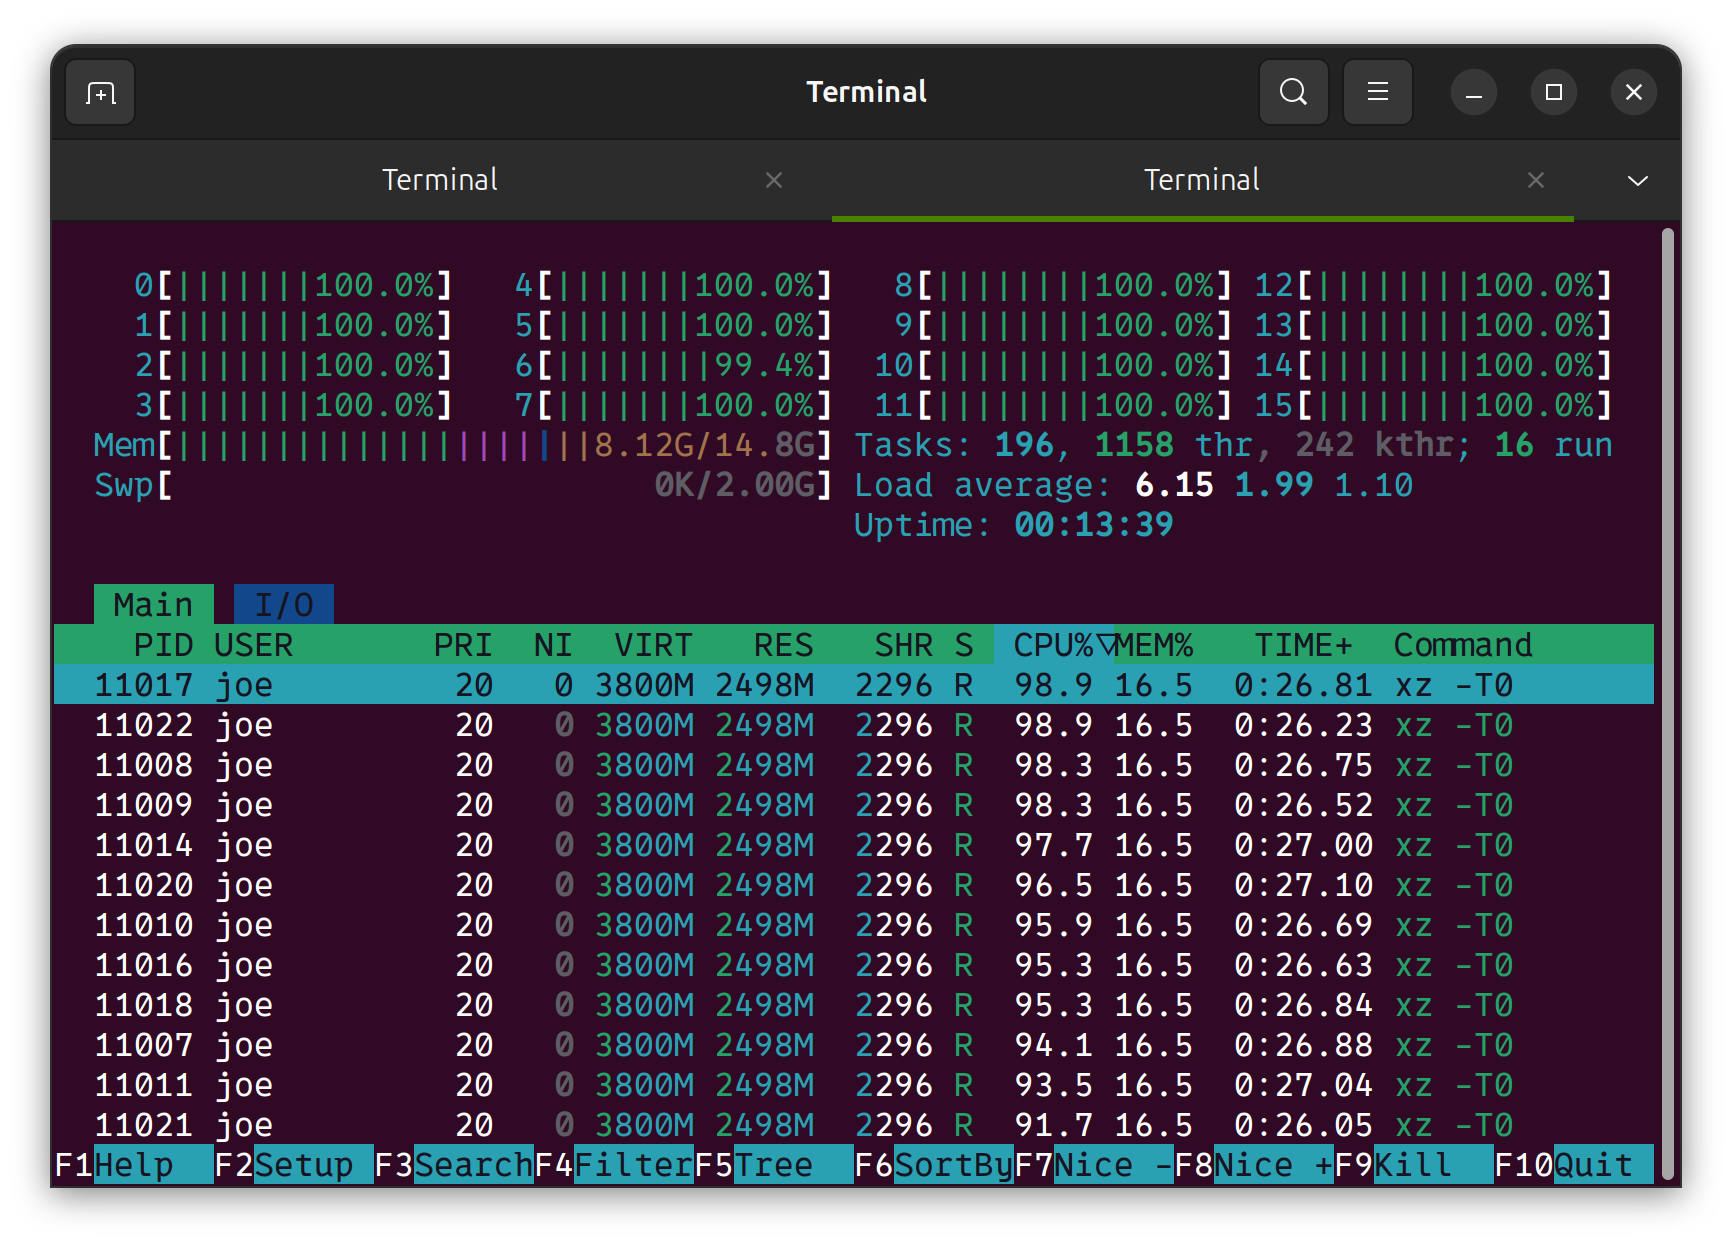Open a new terminal tab with the plus icon
The height and width of the screenshot is (1244, 1732).
click(x=100, y=92)
